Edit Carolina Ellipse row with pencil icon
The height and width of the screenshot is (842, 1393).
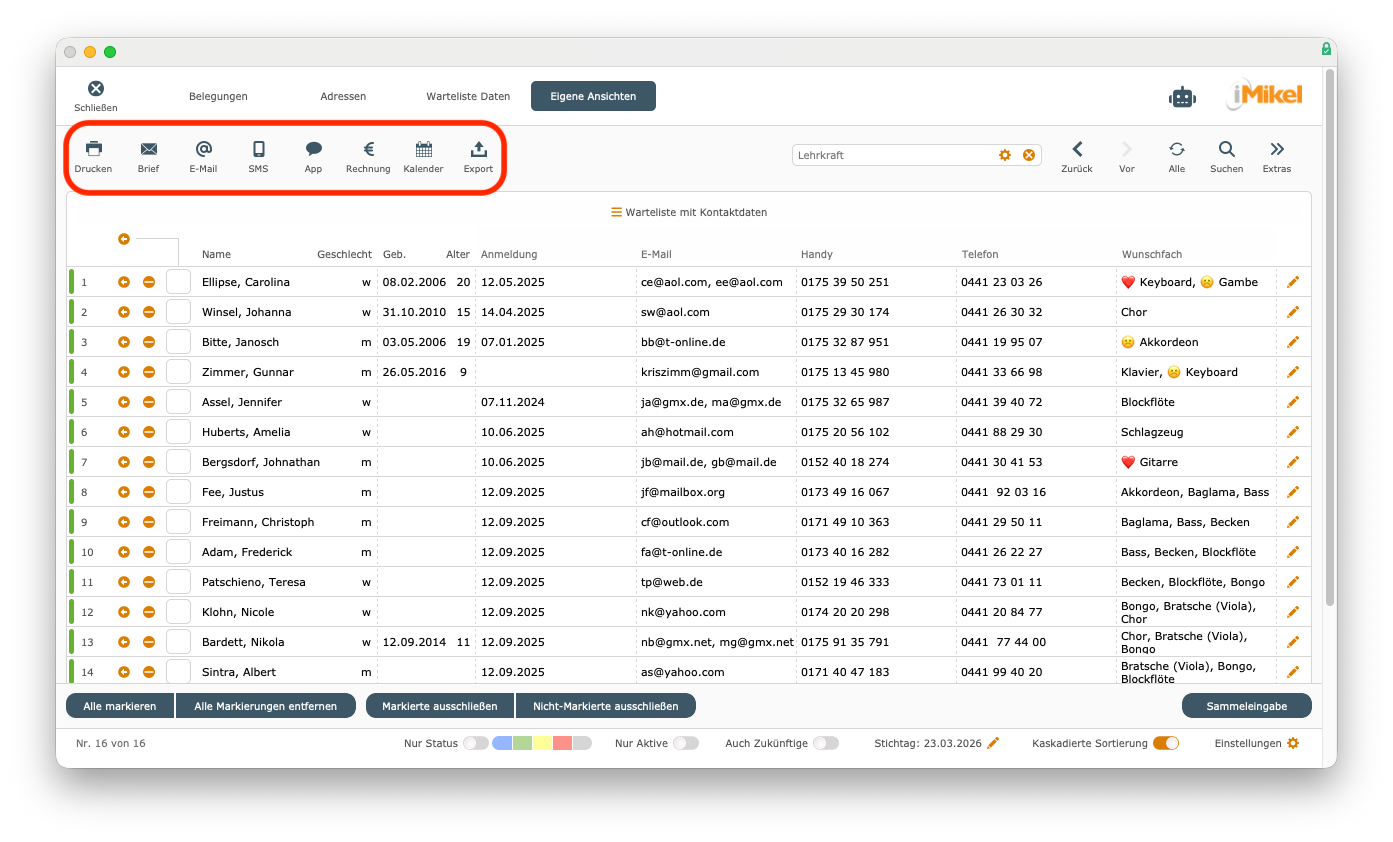coord(1293,282)
